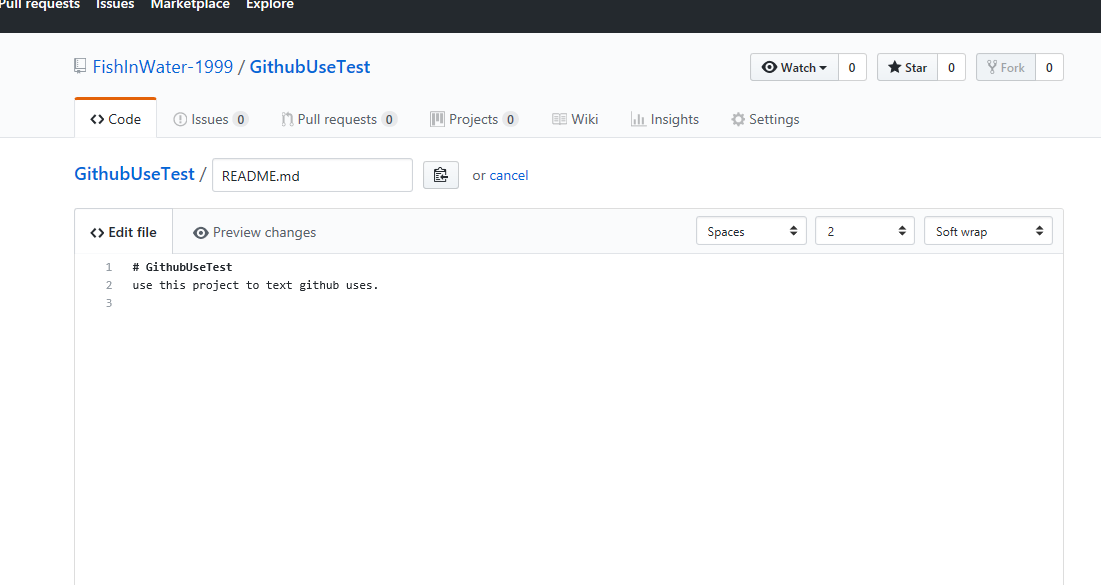Switch to the Wiki tab
The image size is (1101, 585).
(583, 118)
